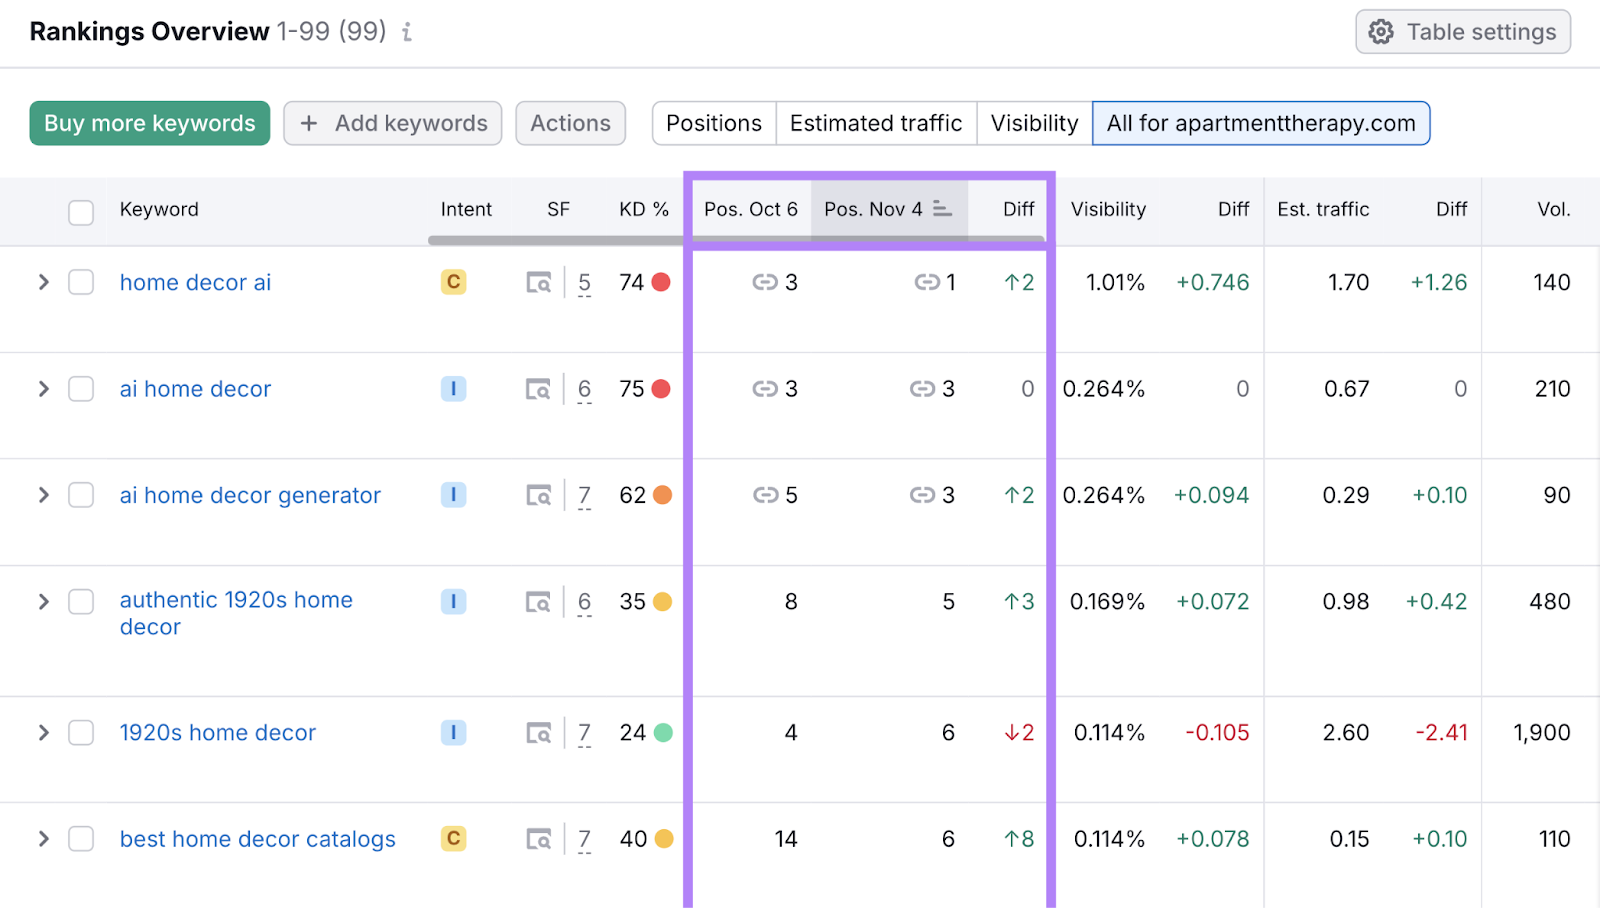Image resolution: width=1600 pixels, height=908 pixels.
Task: Expand the row for home decor ai
Action: [x=43, y=282]
